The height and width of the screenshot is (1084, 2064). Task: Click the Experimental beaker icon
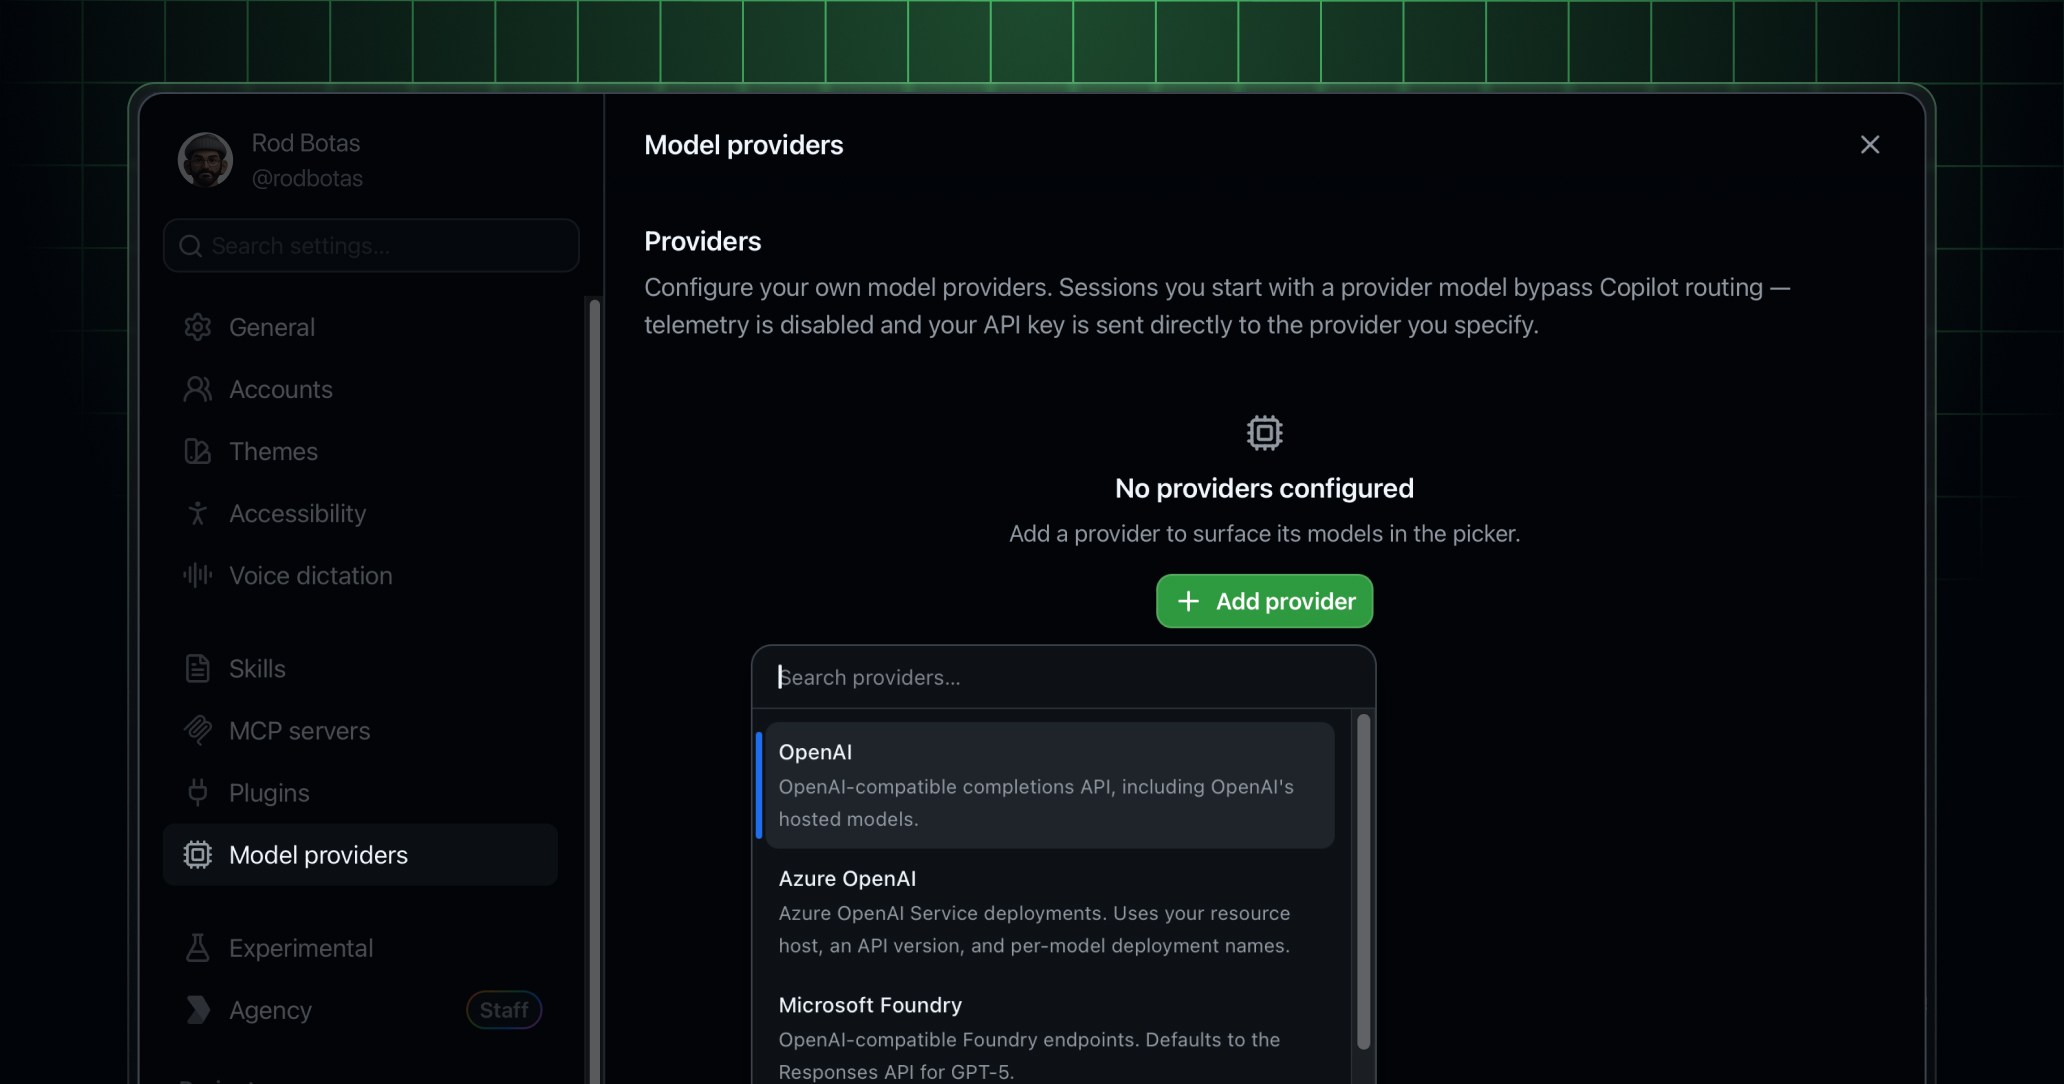[198, 947]
